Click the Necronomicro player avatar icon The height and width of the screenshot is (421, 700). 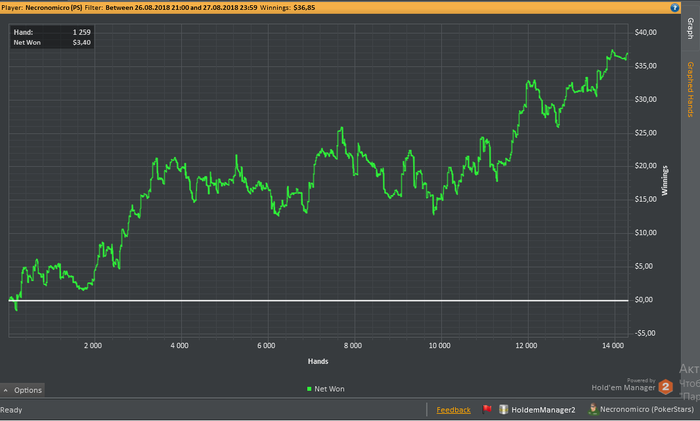point(593,409)
